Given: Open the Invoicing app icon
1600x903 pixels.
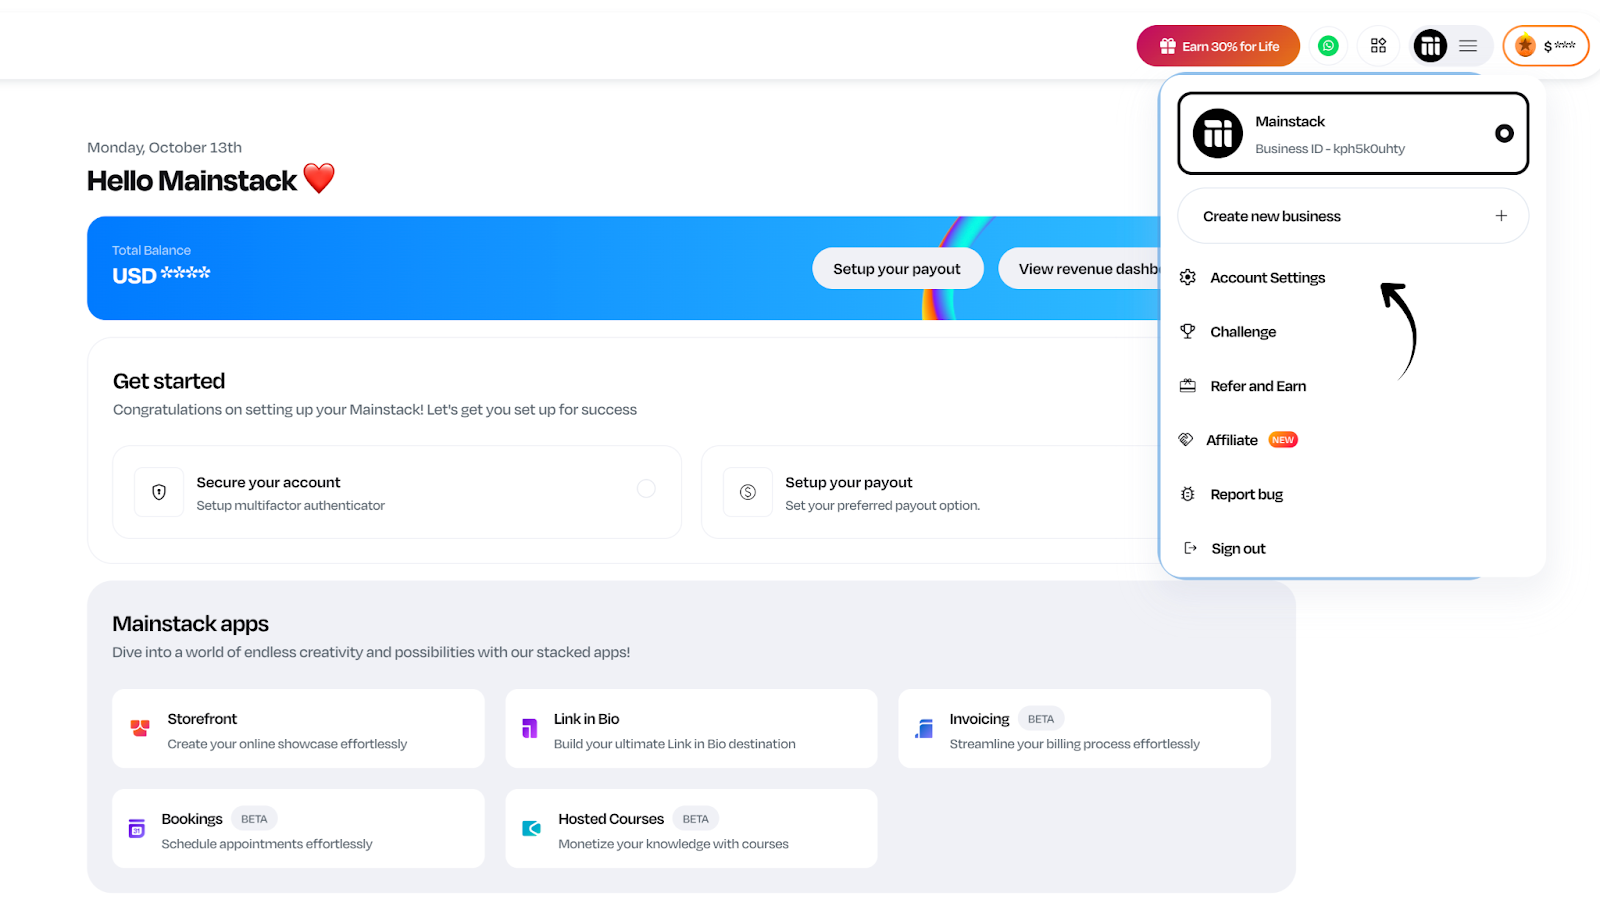Looking at the screenshot, I should pos(924,729).
